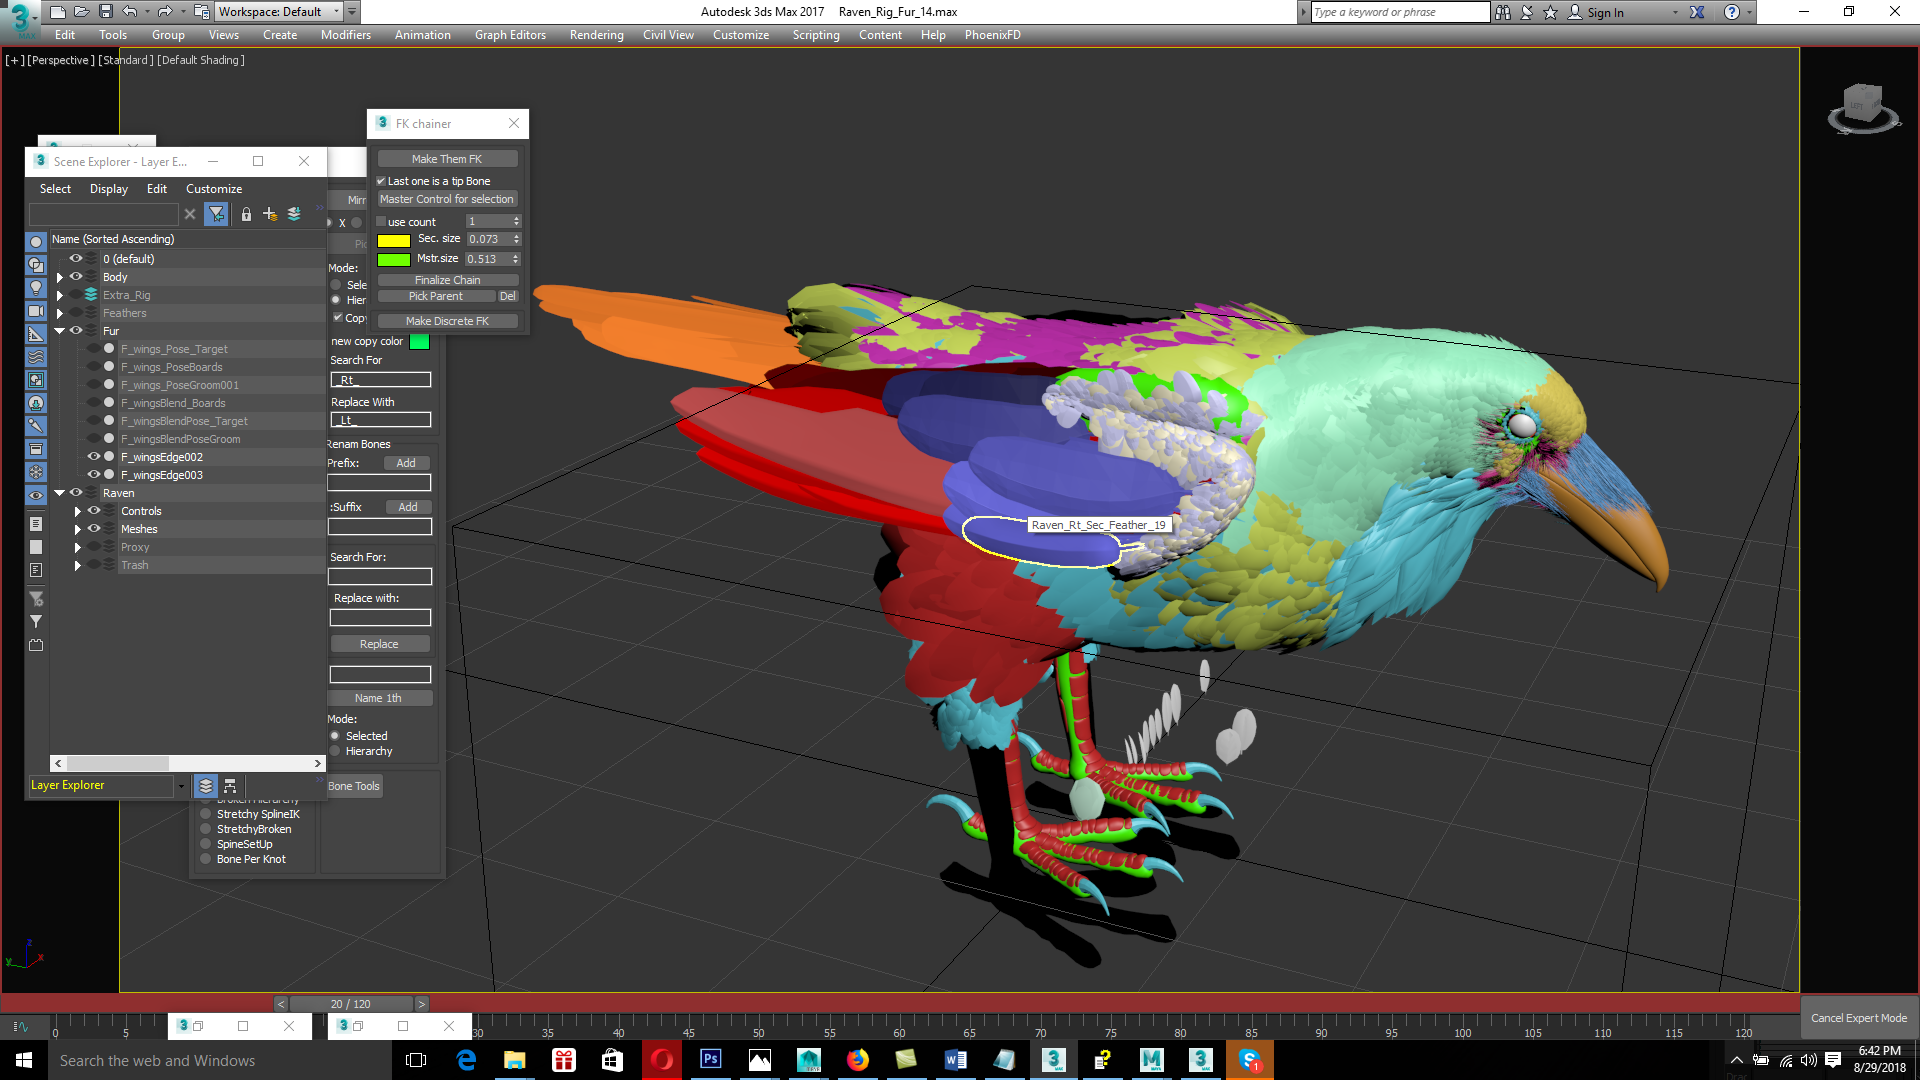Toggle Display Lights filter in Scene Explorer
1920x1080 pixels.
click(36, 288)
